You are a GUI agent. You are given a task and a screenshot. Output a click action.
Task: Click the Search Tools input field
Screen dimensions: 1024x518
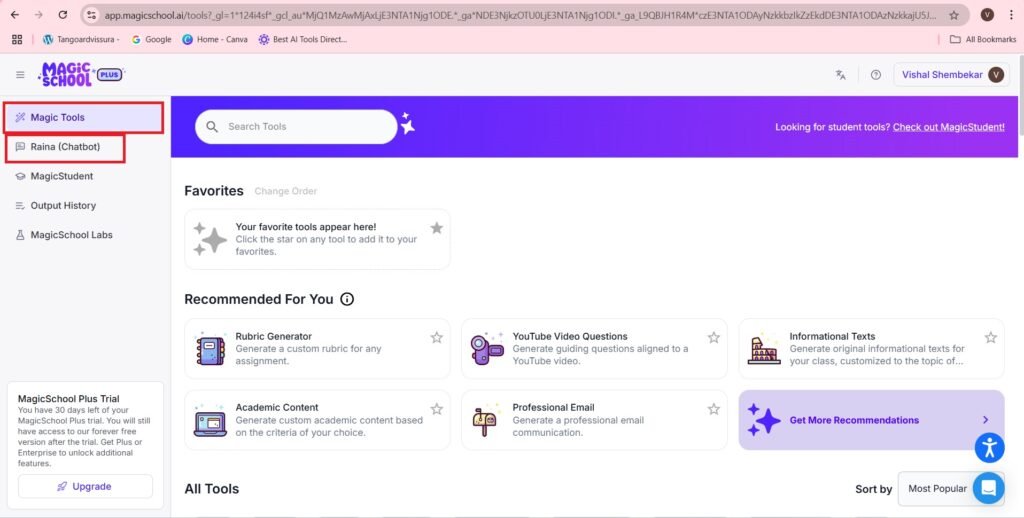coord(296,127)
